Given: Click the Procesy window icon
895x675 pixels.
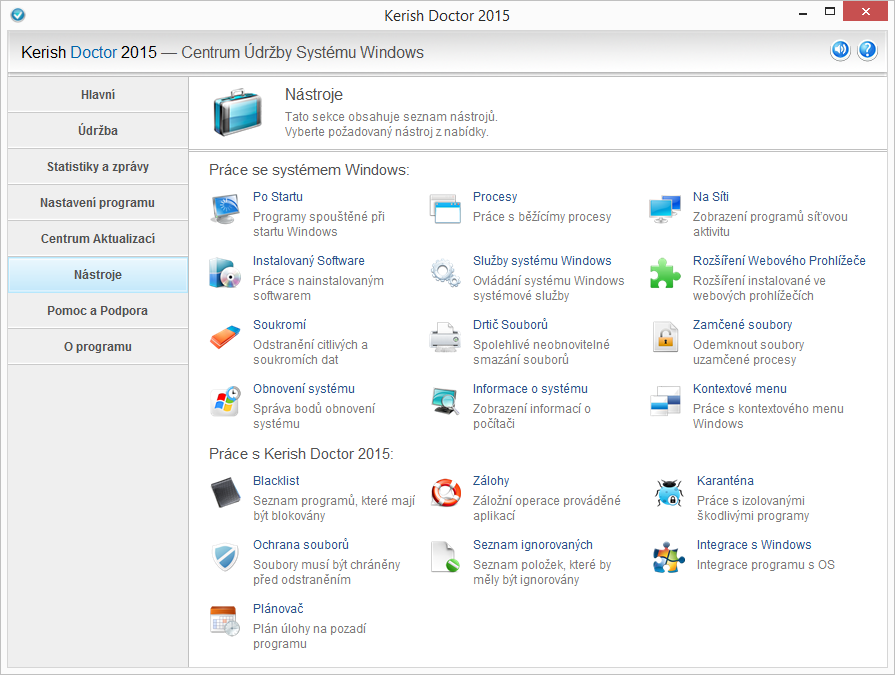Looking at the screenshot, I should click(445, 209).
